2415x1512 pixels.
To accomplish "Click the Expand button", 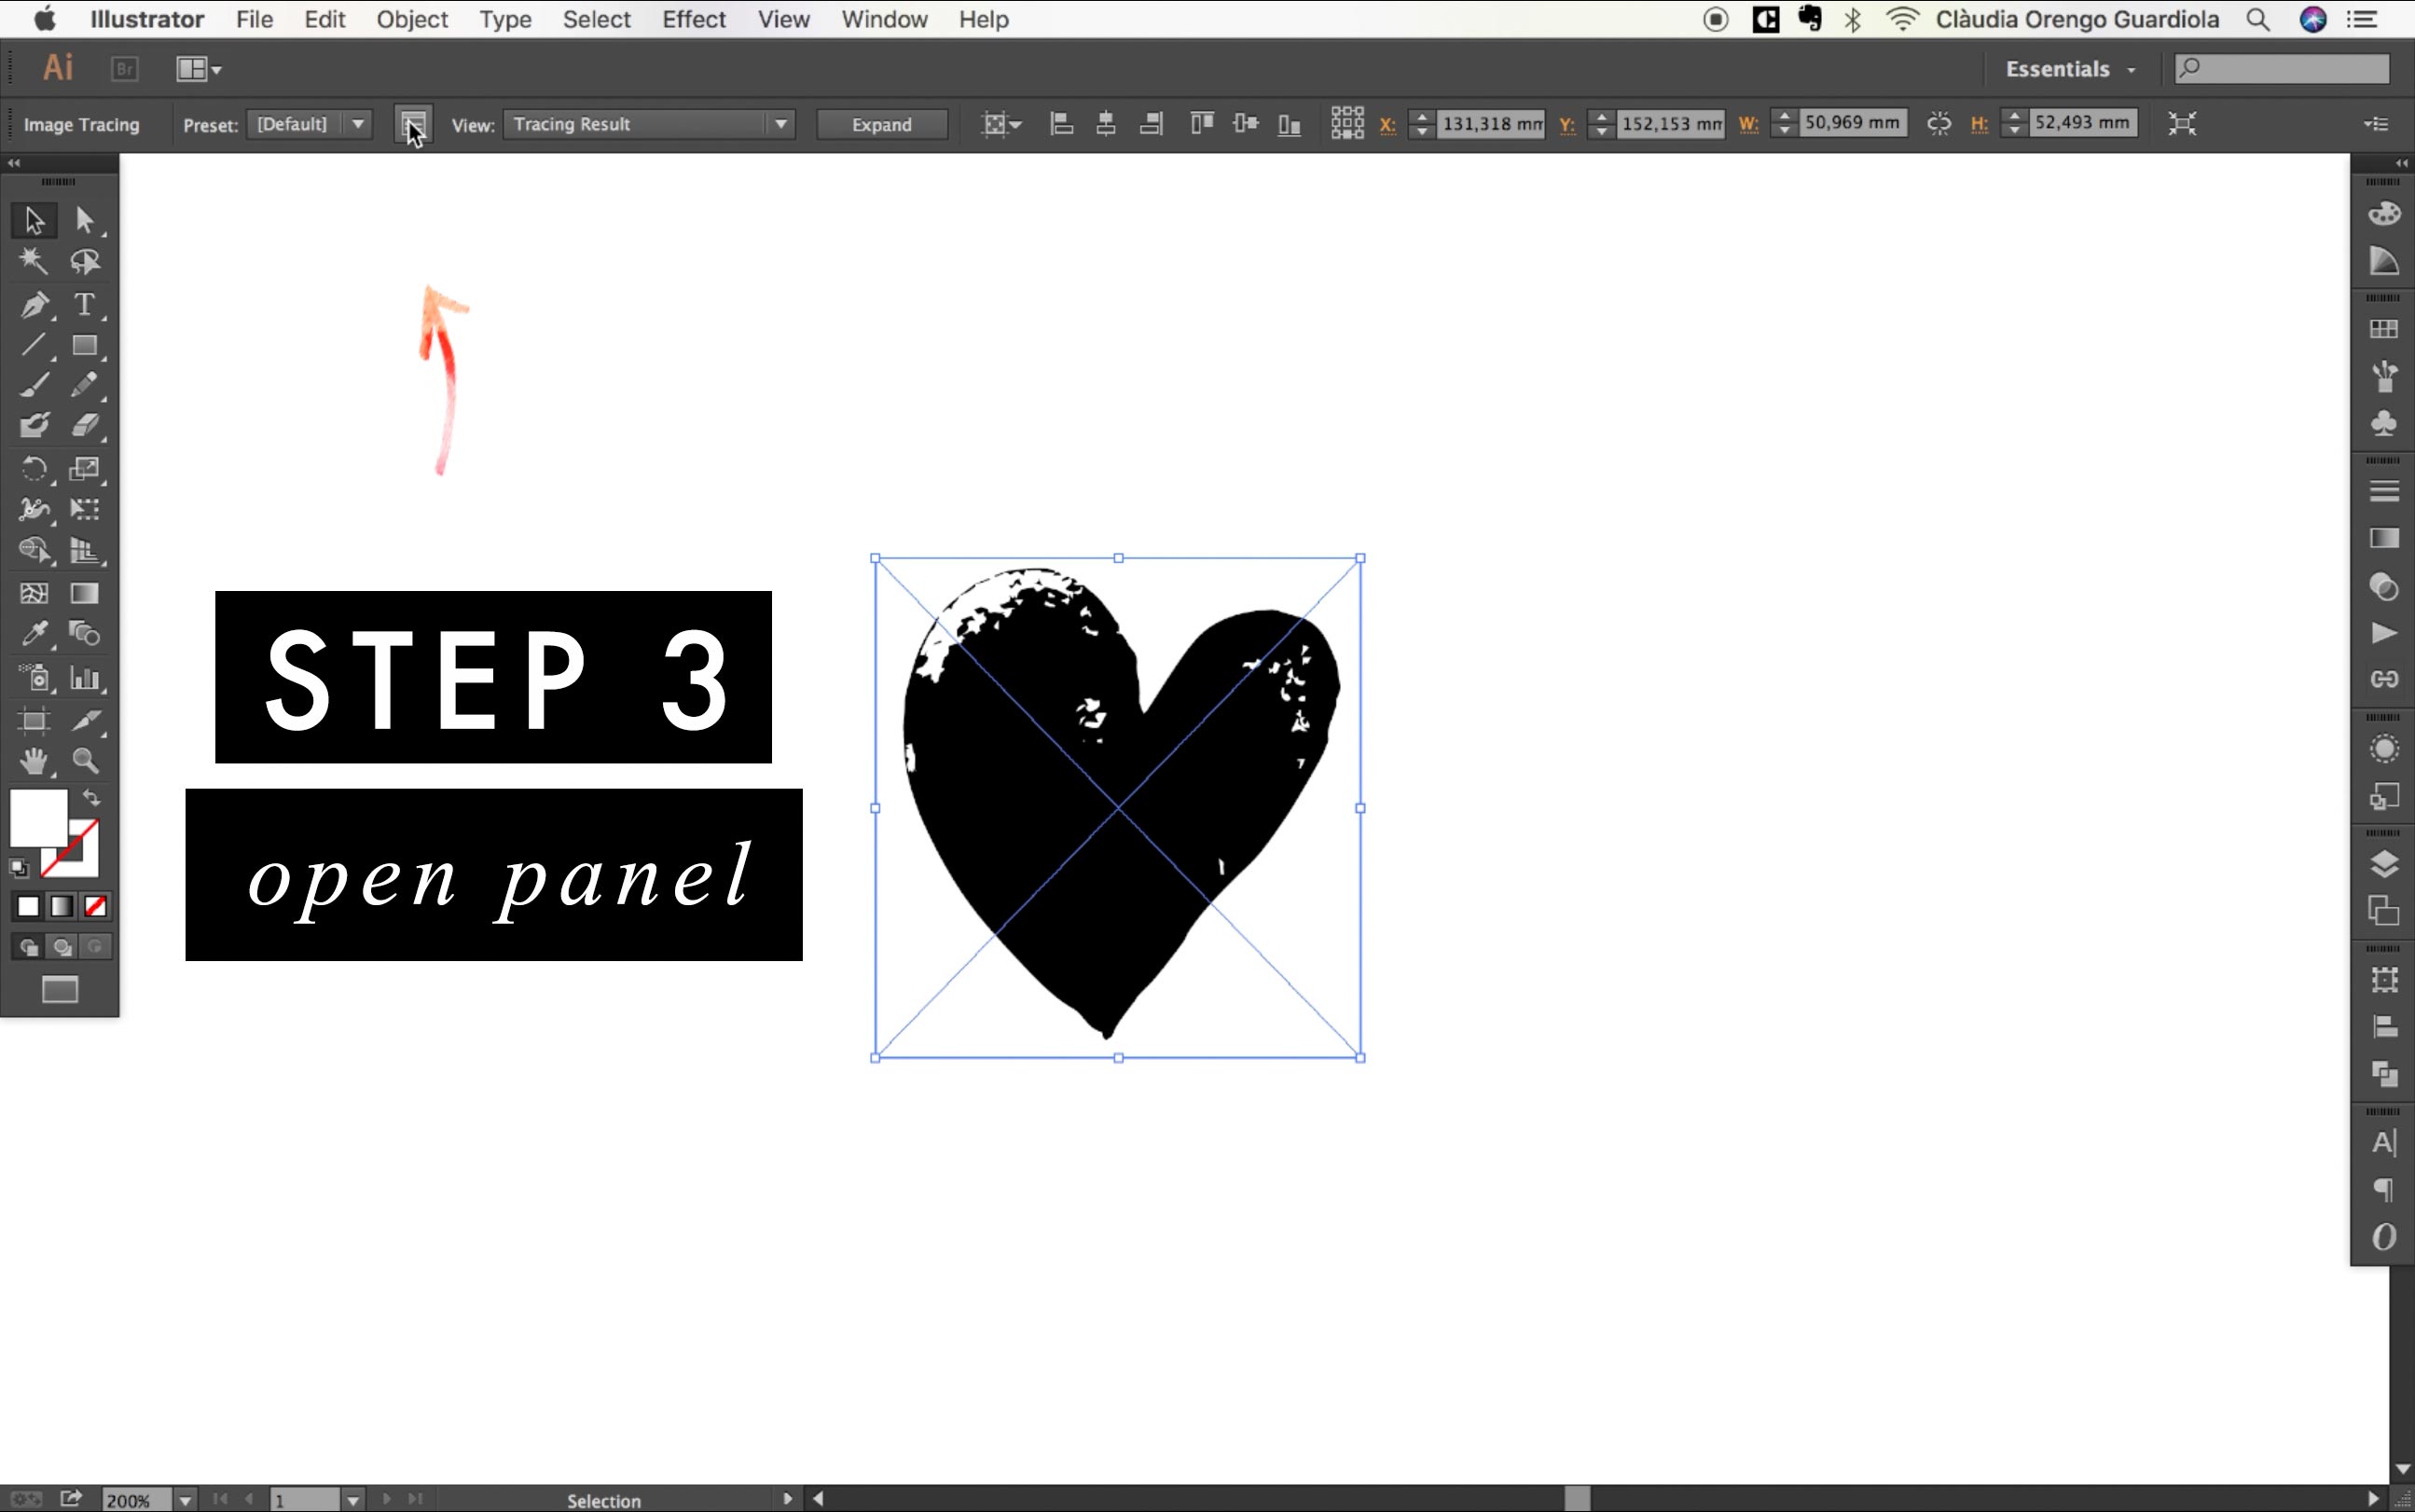I will [x=879, y=123].
